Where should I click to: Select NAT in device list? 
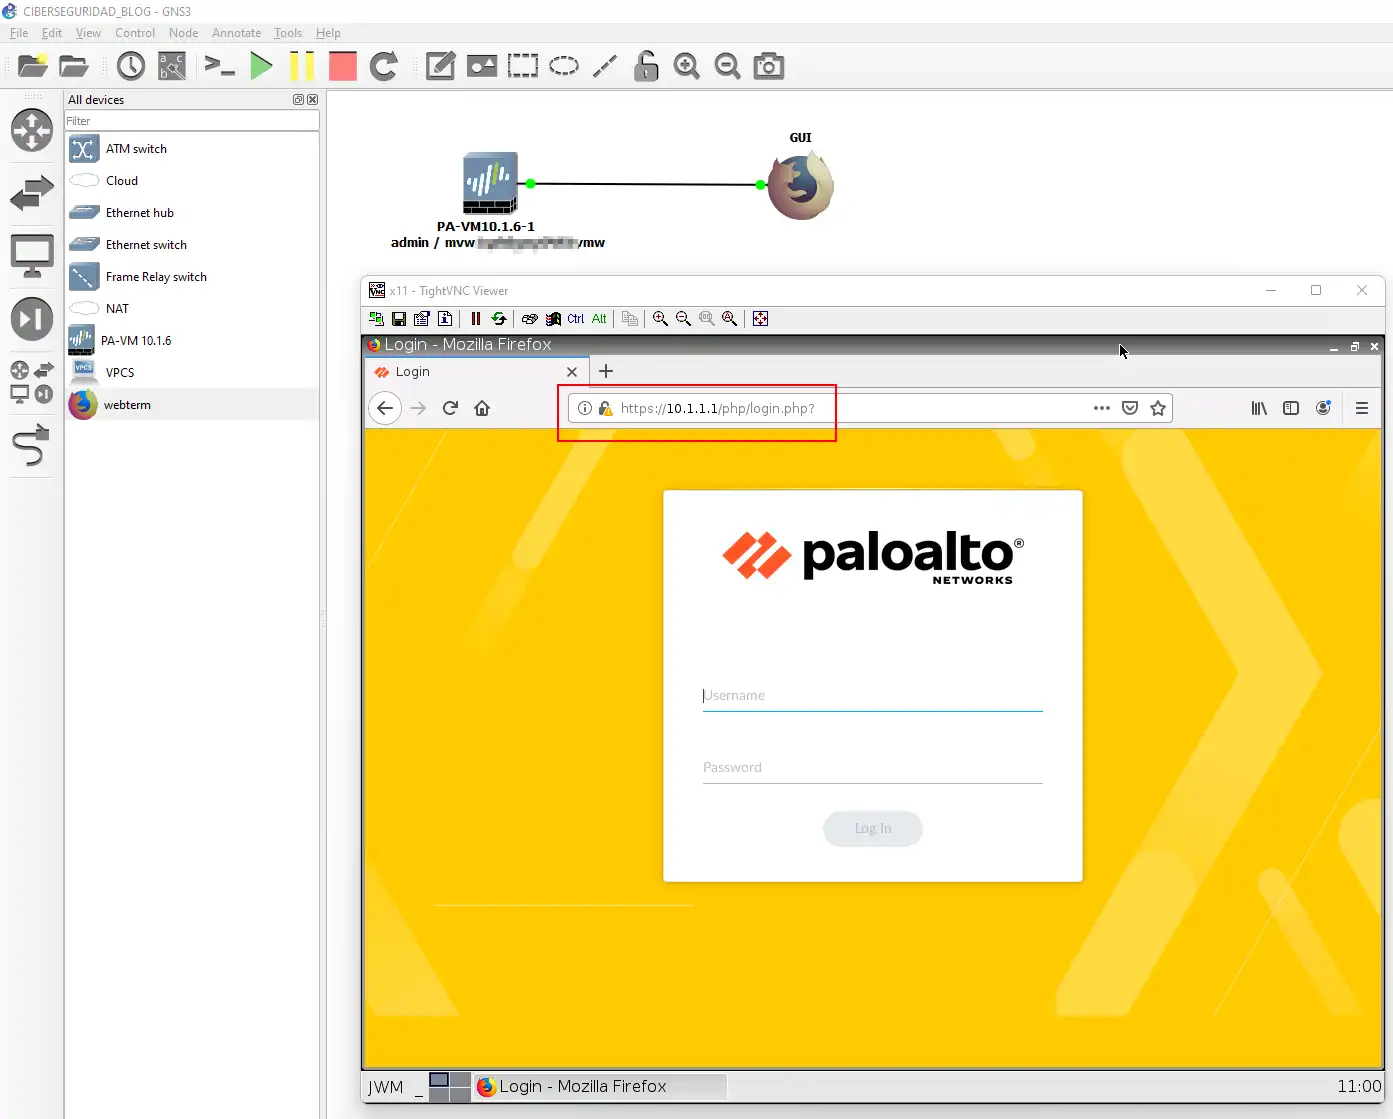[x=192, y=309]
